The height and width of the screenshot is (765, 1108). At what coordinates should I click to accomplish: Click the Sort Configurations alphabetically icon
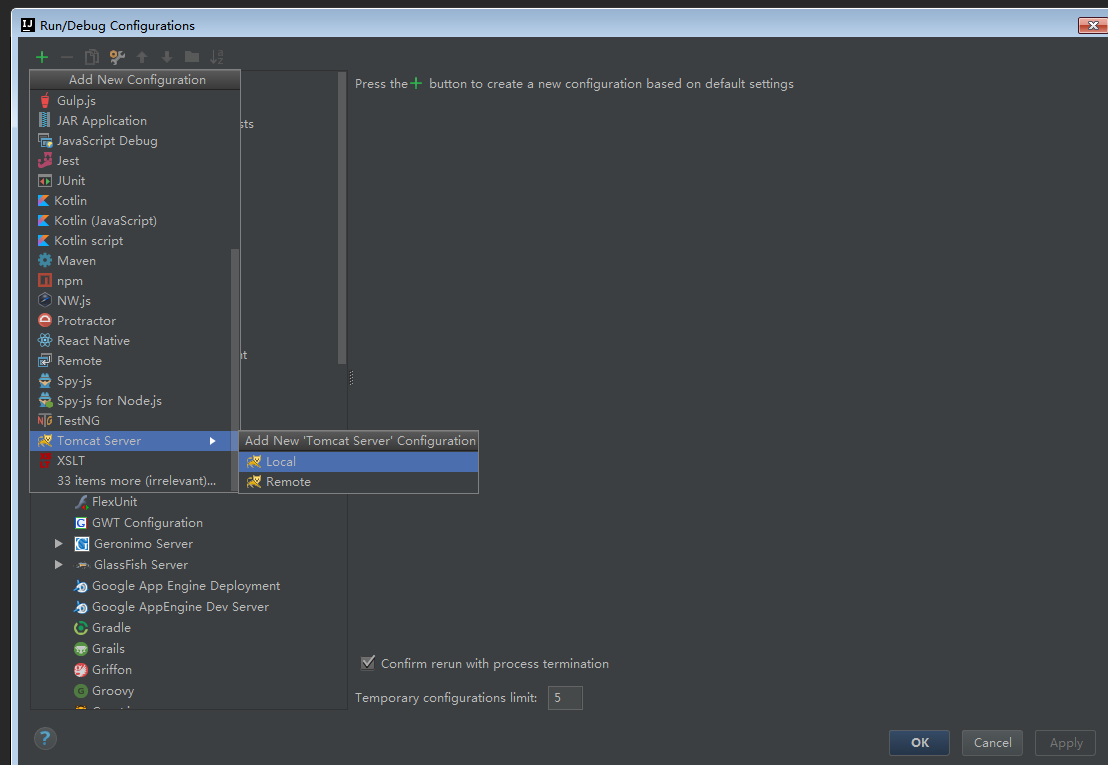coord(217,57)
